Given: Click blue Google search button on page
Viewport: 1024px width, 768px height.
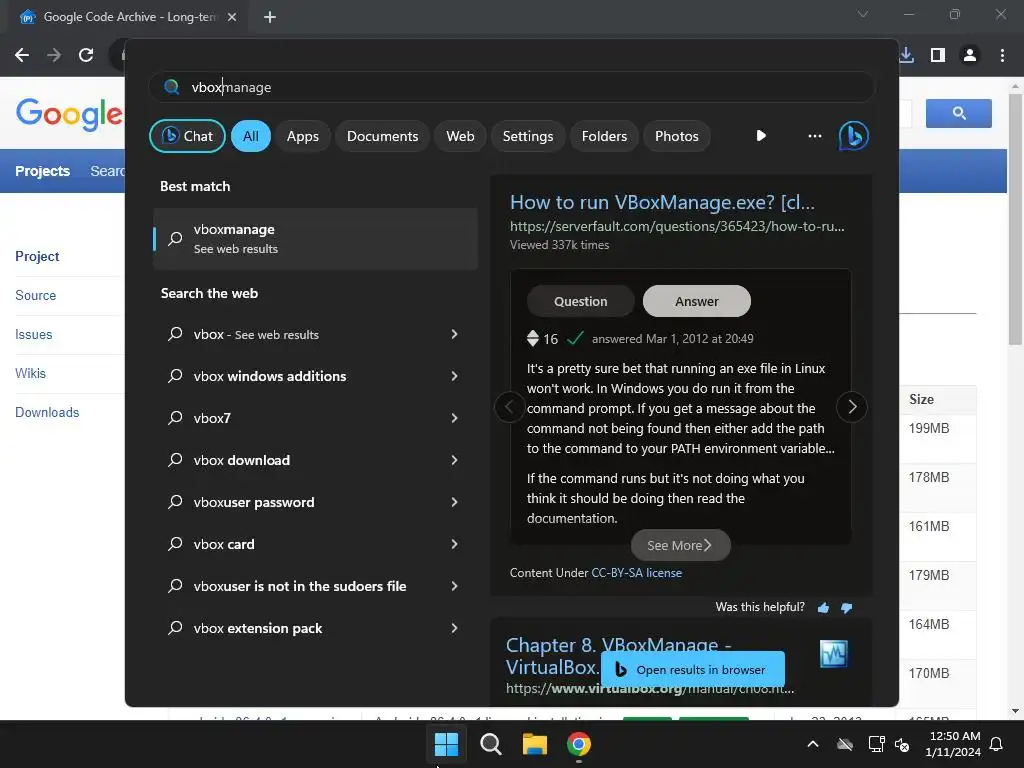Looking at the screenshot, I should pyautogui.click(x=959, y=114).
